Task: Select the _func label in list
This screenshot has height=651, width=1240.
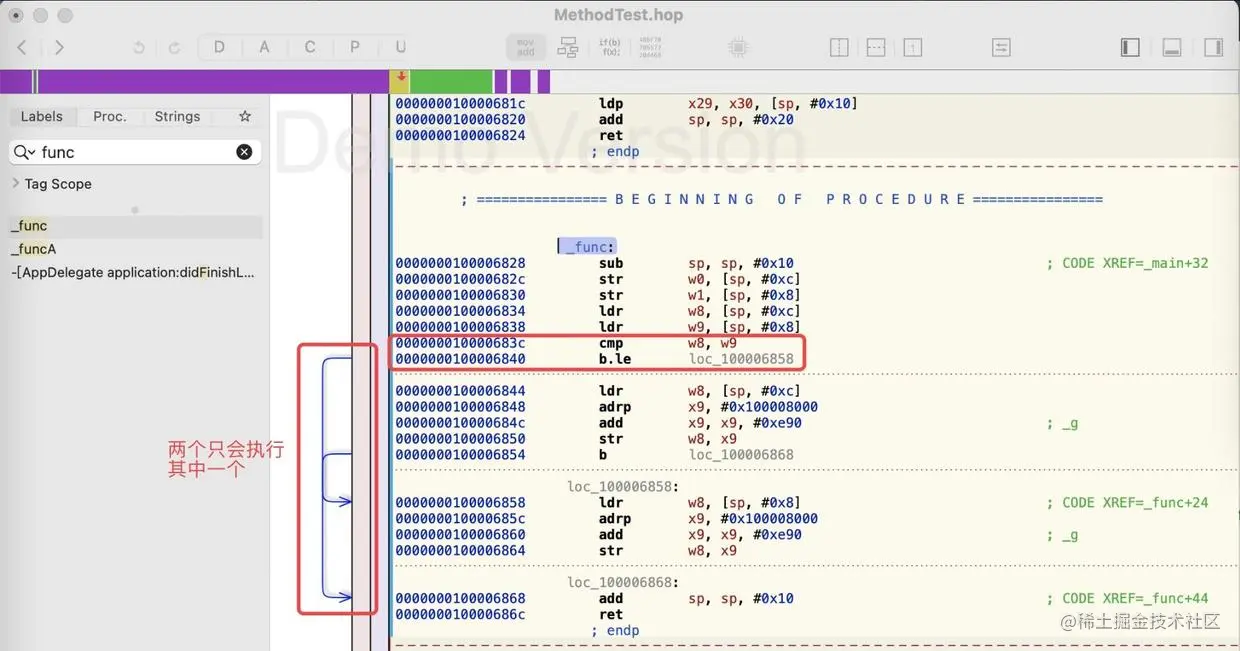Action: click(x=135, y=226)
